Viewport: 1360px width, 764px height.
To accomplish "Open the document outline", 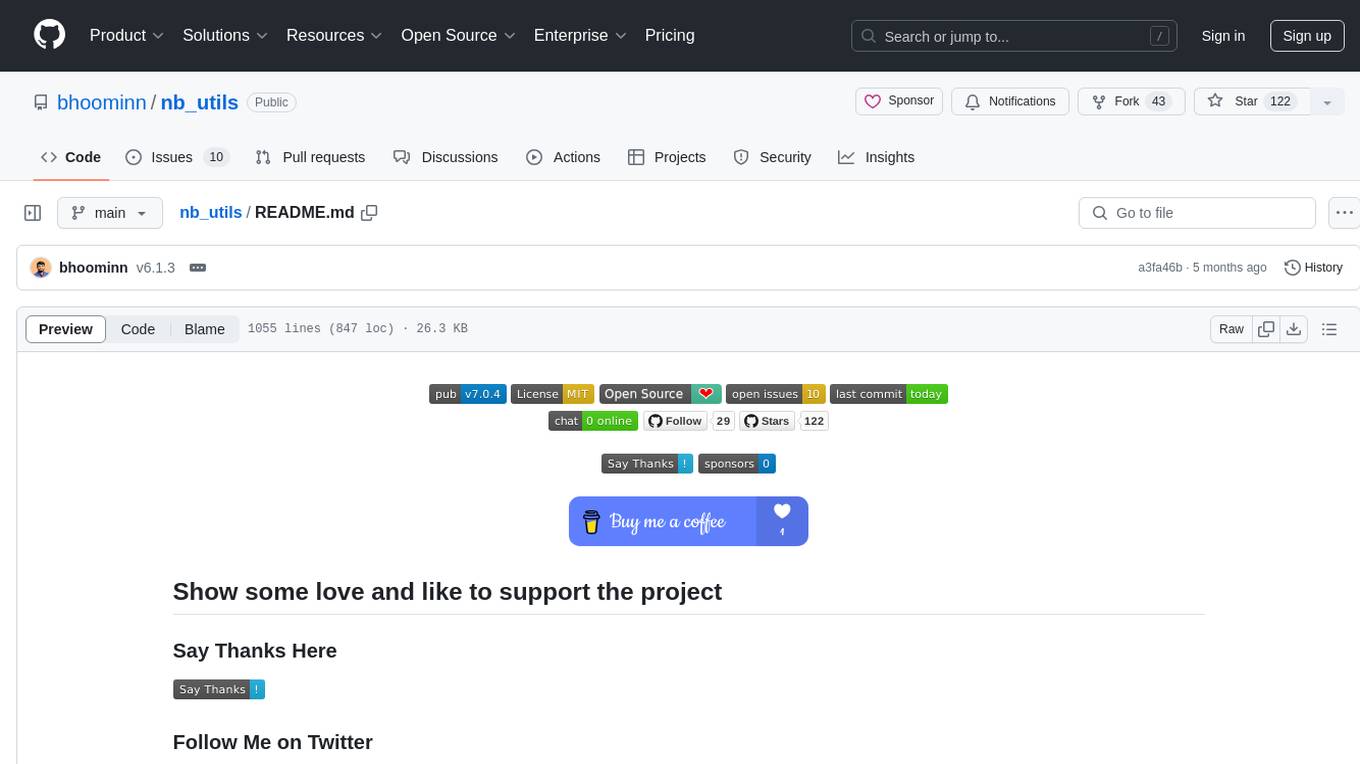I will coord(1329,329).
